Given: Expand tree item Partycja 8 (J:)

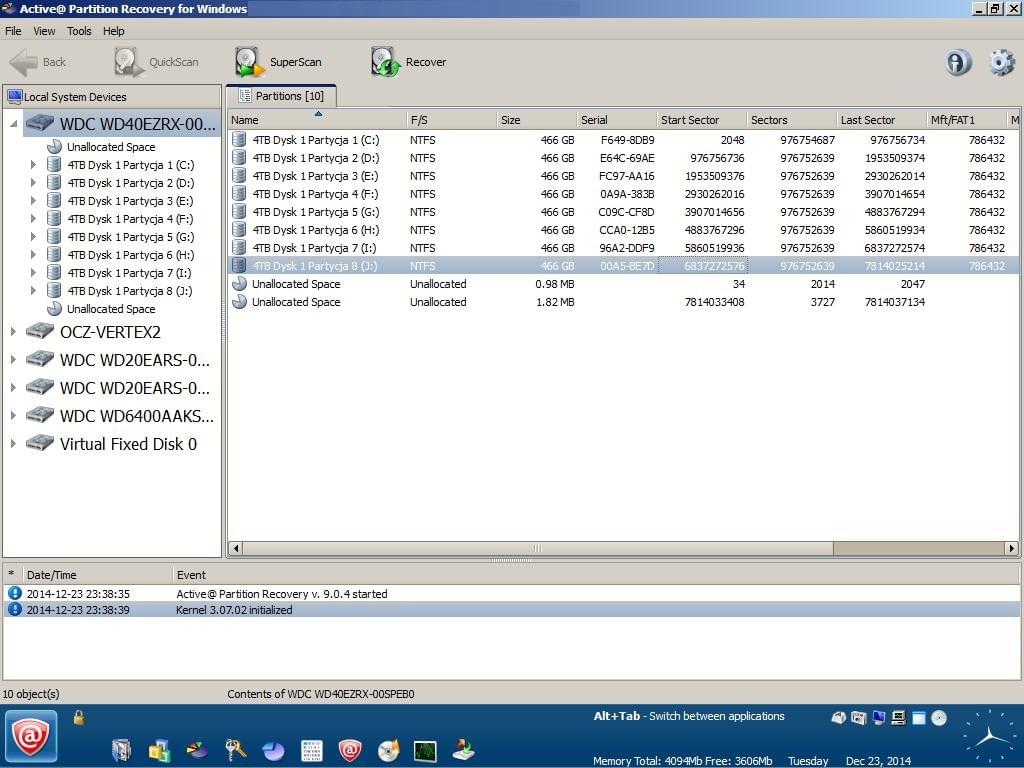Looking at the screenshot, I should coord(33,291).
